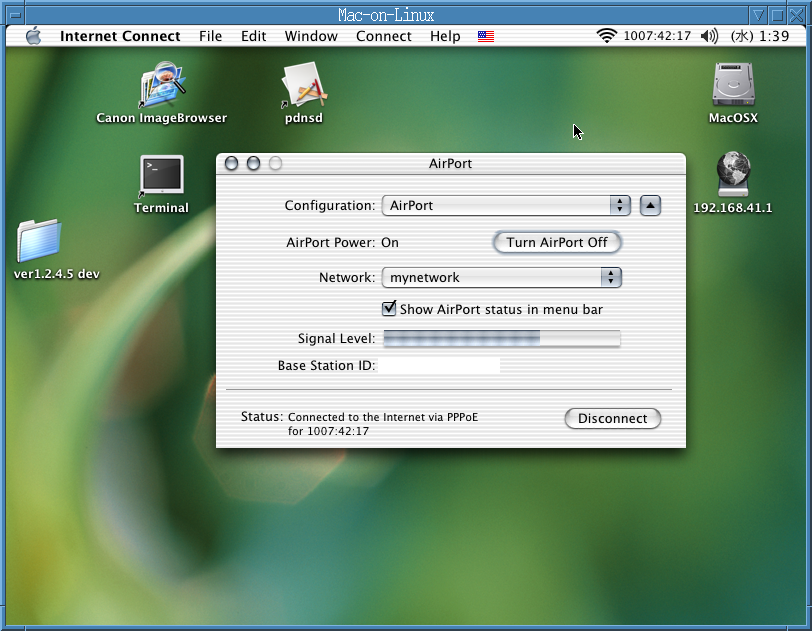Click the Disconnect button
Screen dimensions: 812x631
(x=613, y=419)
